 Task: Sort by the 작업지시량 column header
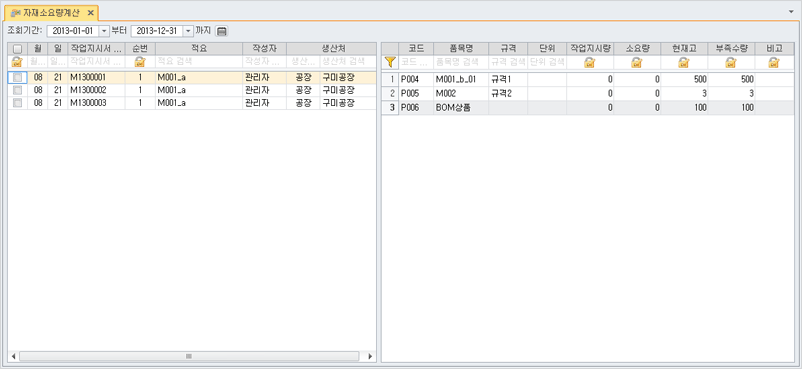pyautogui.click(x=589, y=49)
